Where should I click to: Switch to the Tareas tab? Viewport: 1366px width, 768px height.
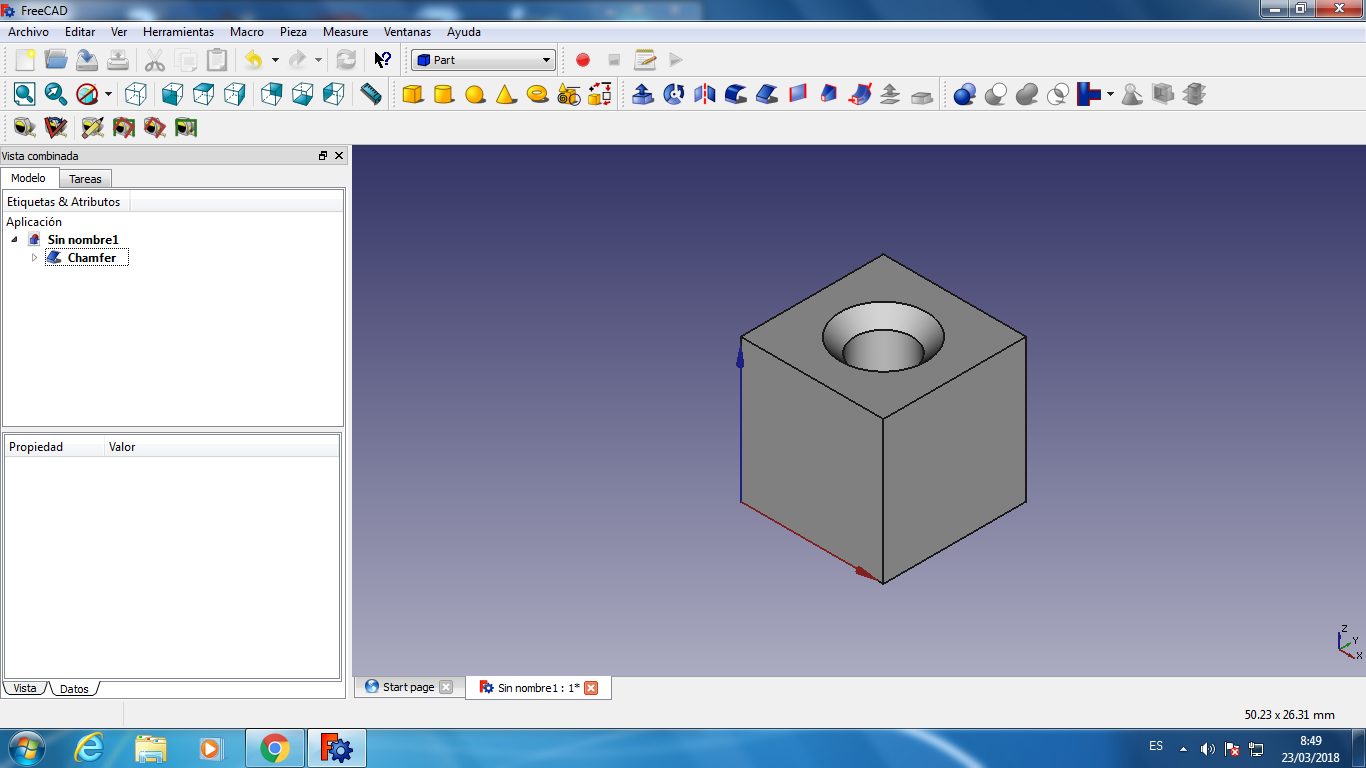point(85,179)
